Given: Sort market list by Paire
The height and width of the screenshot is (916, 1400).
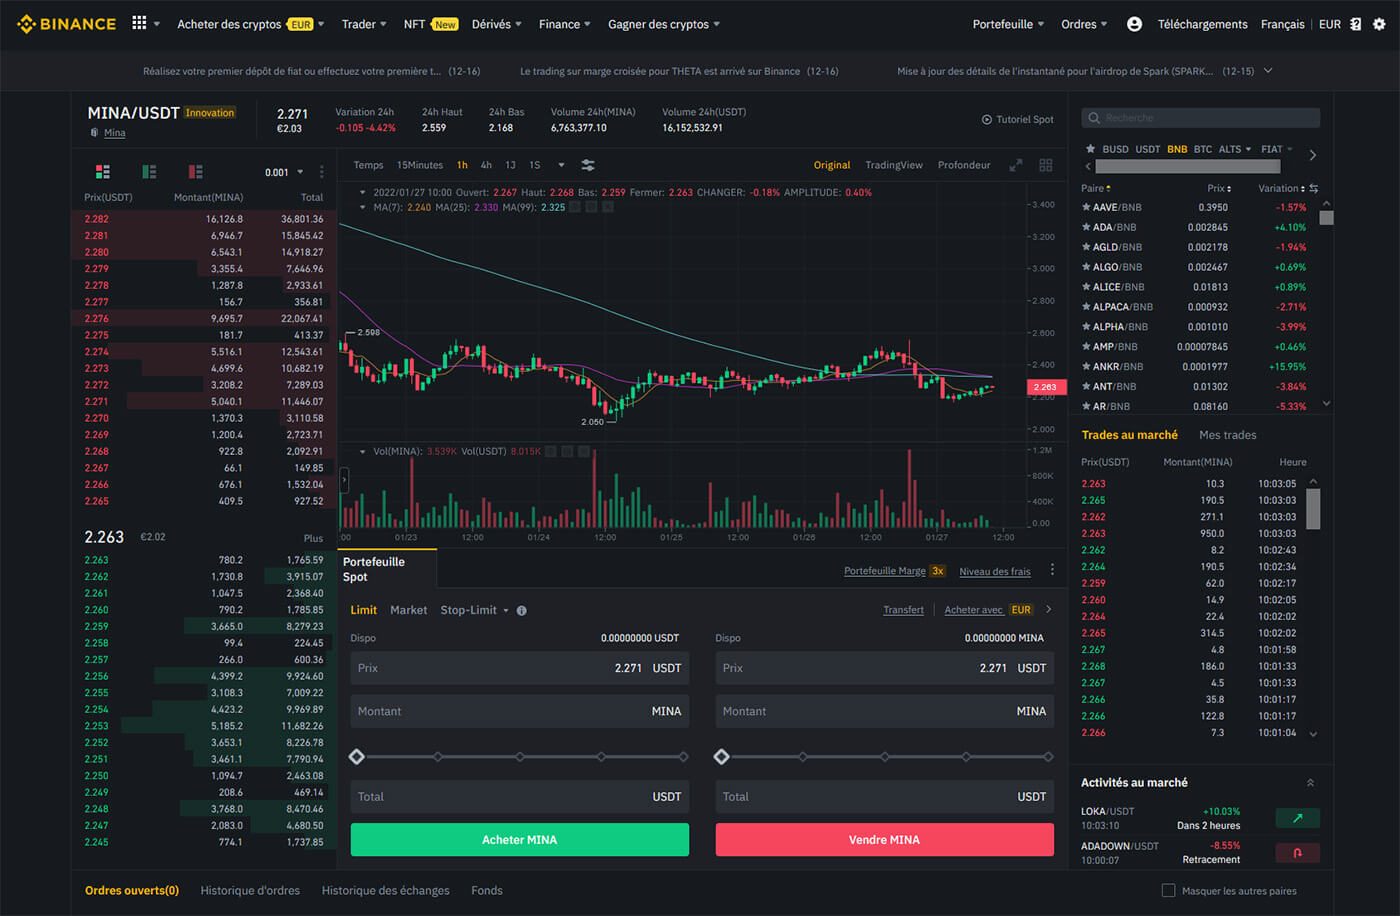Looking at the screenshot, I should [x=1096, y=188].
